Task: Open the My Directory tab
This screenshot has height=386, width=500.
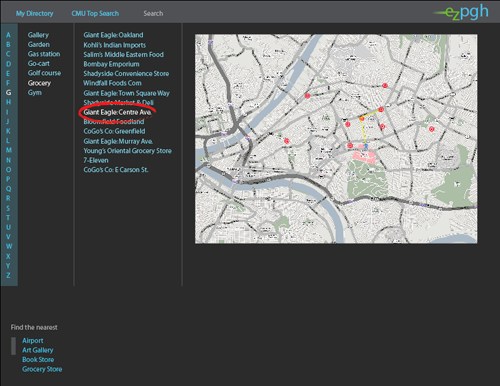Action: (x=35, y=14)
